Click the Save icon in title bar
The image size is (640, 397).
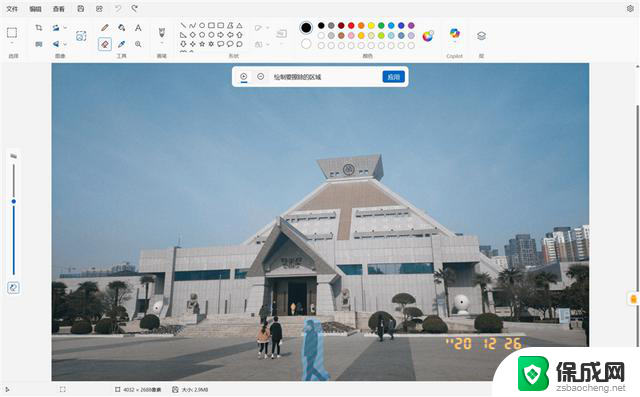click(81, 9)
